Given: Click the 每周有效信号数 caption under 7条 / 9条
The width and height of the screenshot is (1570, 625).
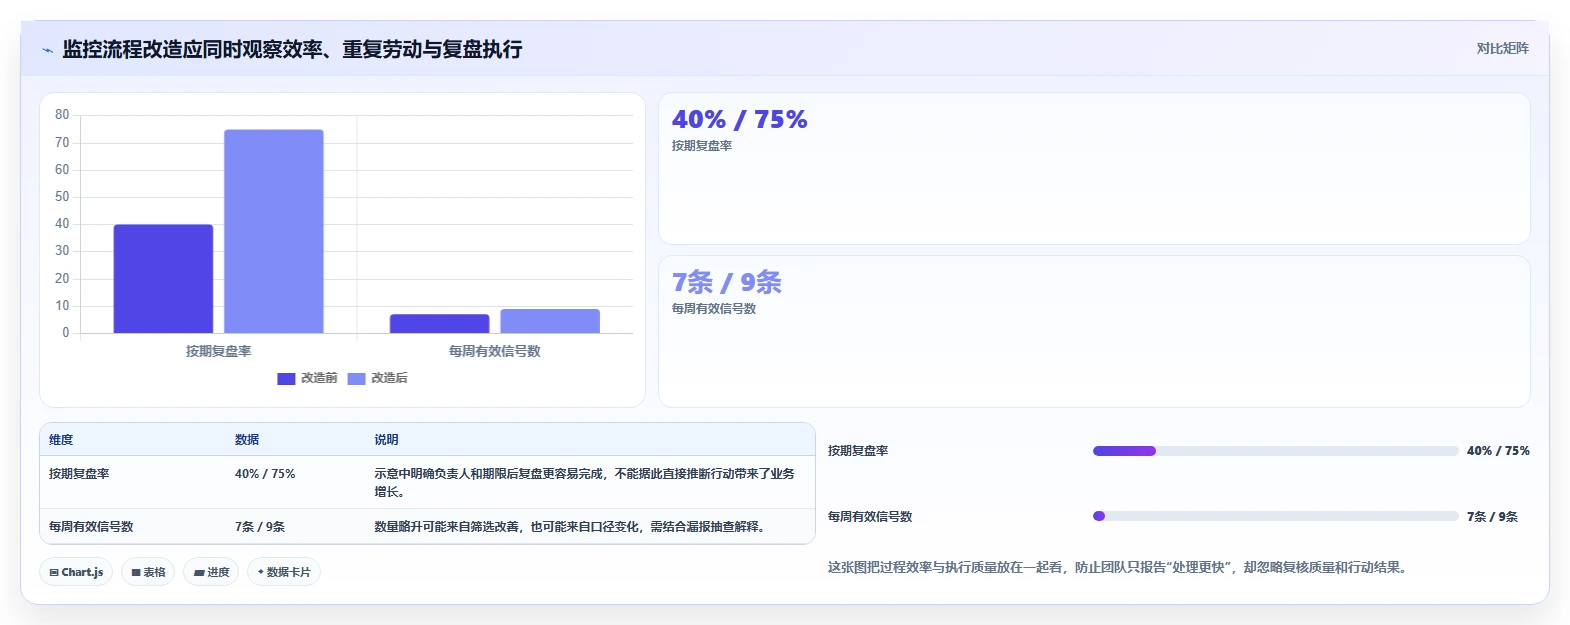Looking at the screenshot, I should click(714, 309).
